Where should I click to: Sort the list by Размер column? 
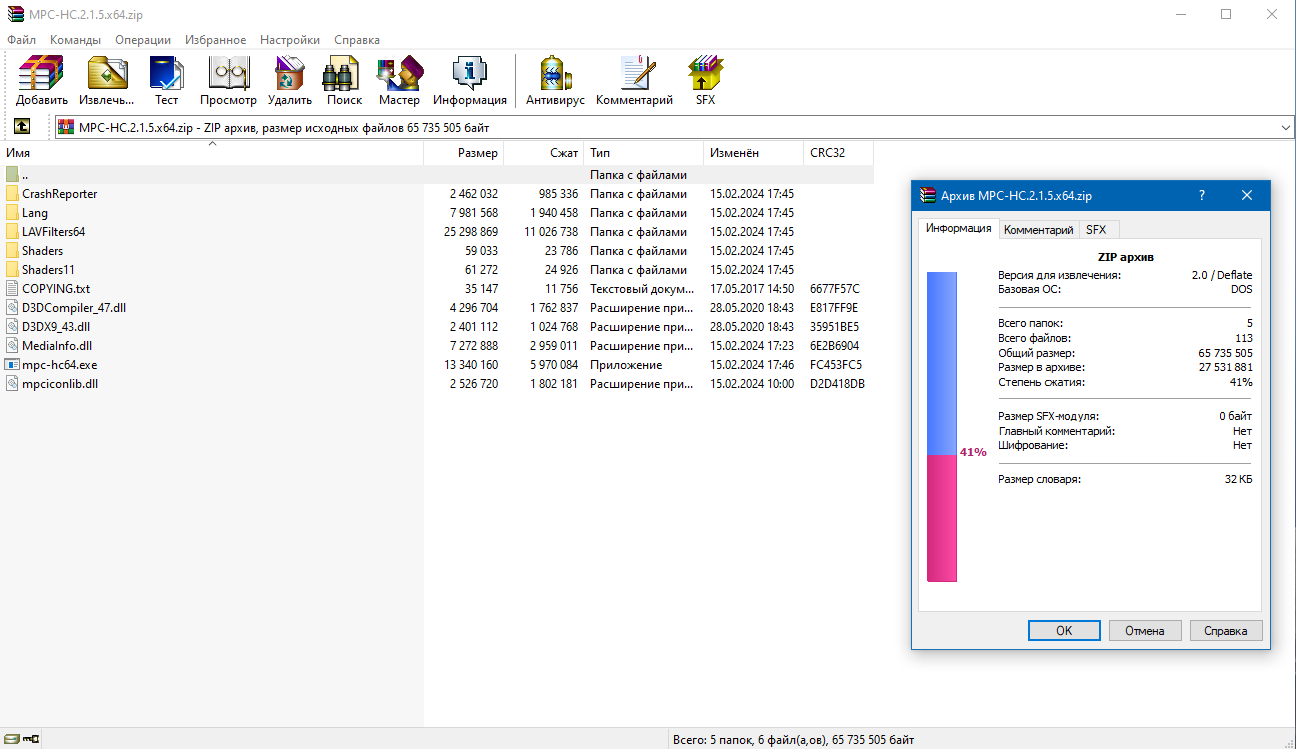tap(464, 153)
